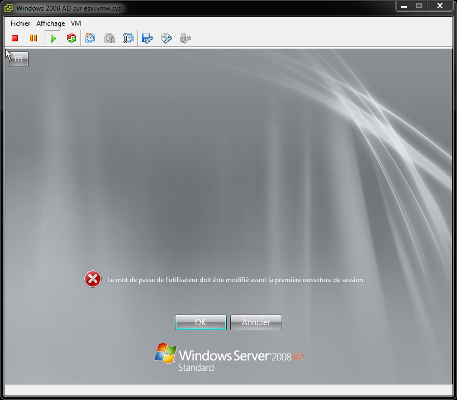457x400 pixels.
Task: Reset the virtual machine with the red-green icon
Action: click(71, 38)
